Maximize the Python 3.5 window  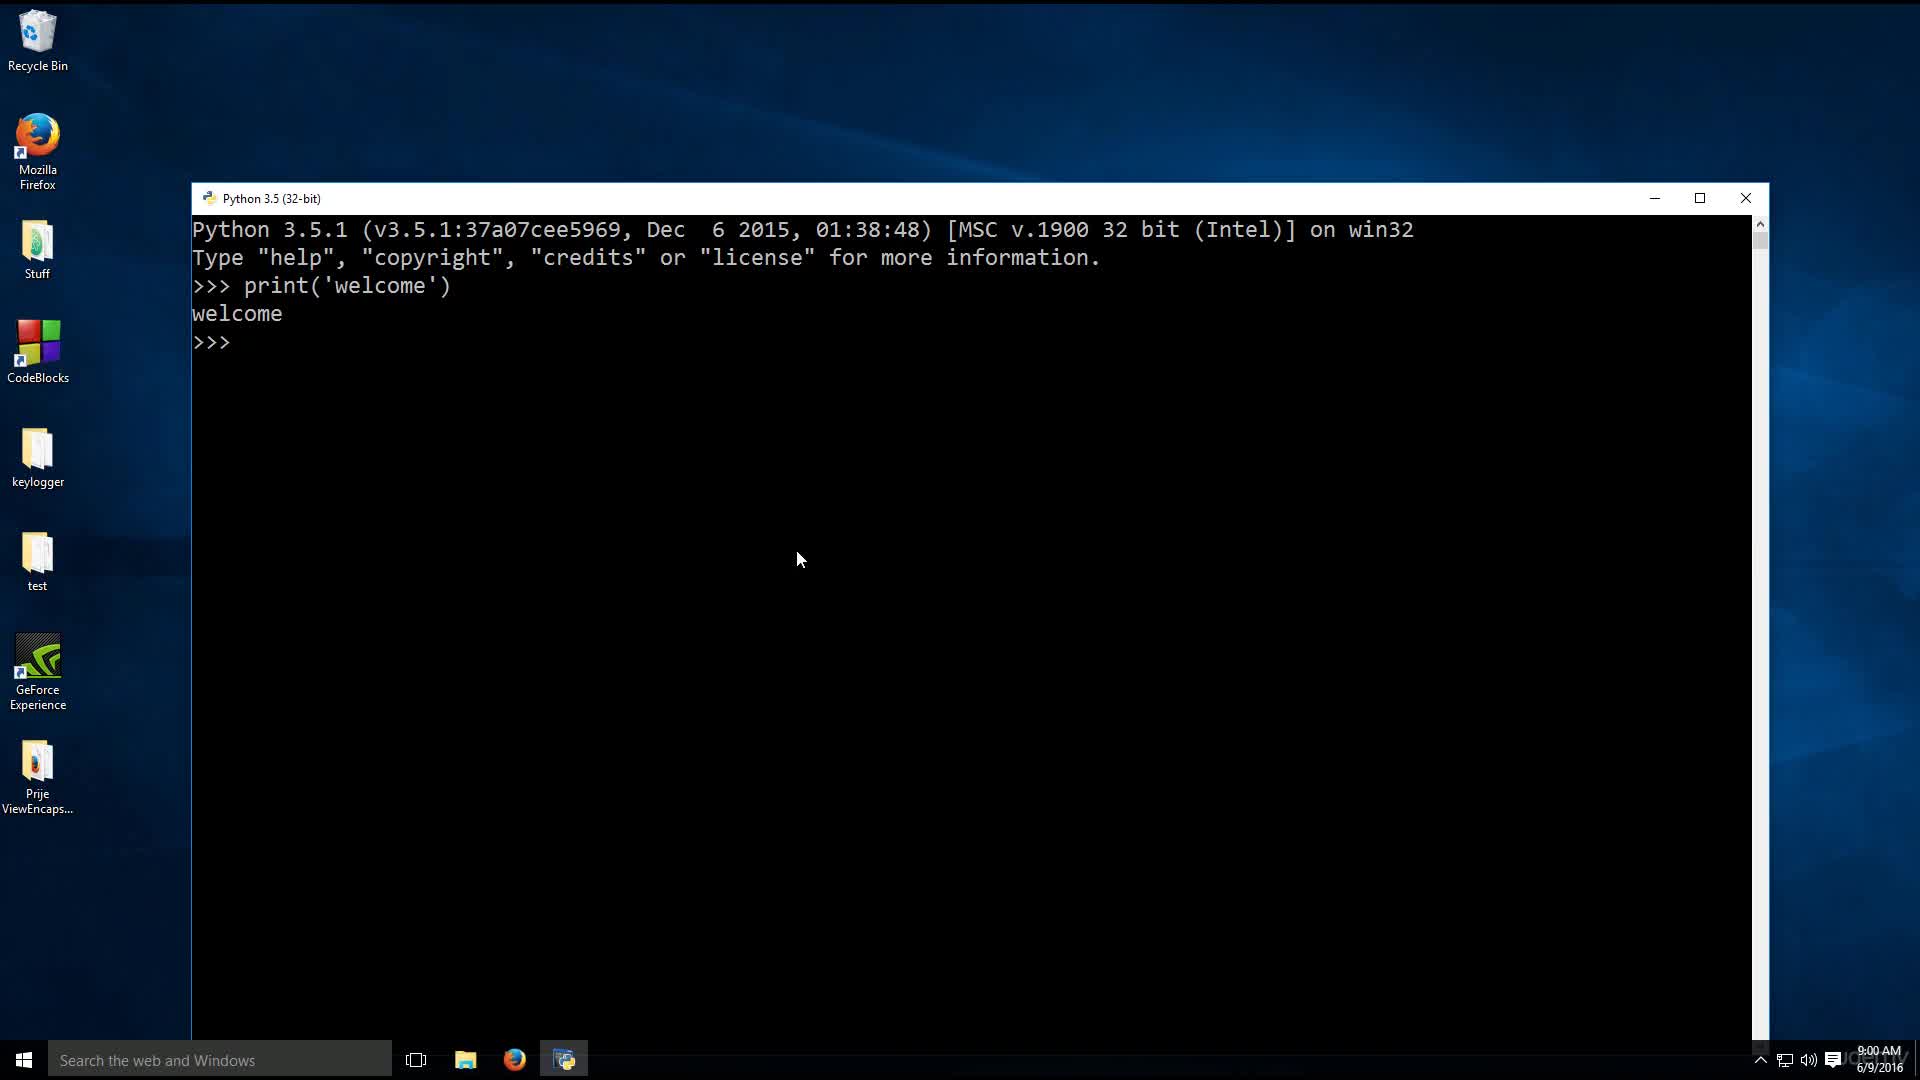1700,198
